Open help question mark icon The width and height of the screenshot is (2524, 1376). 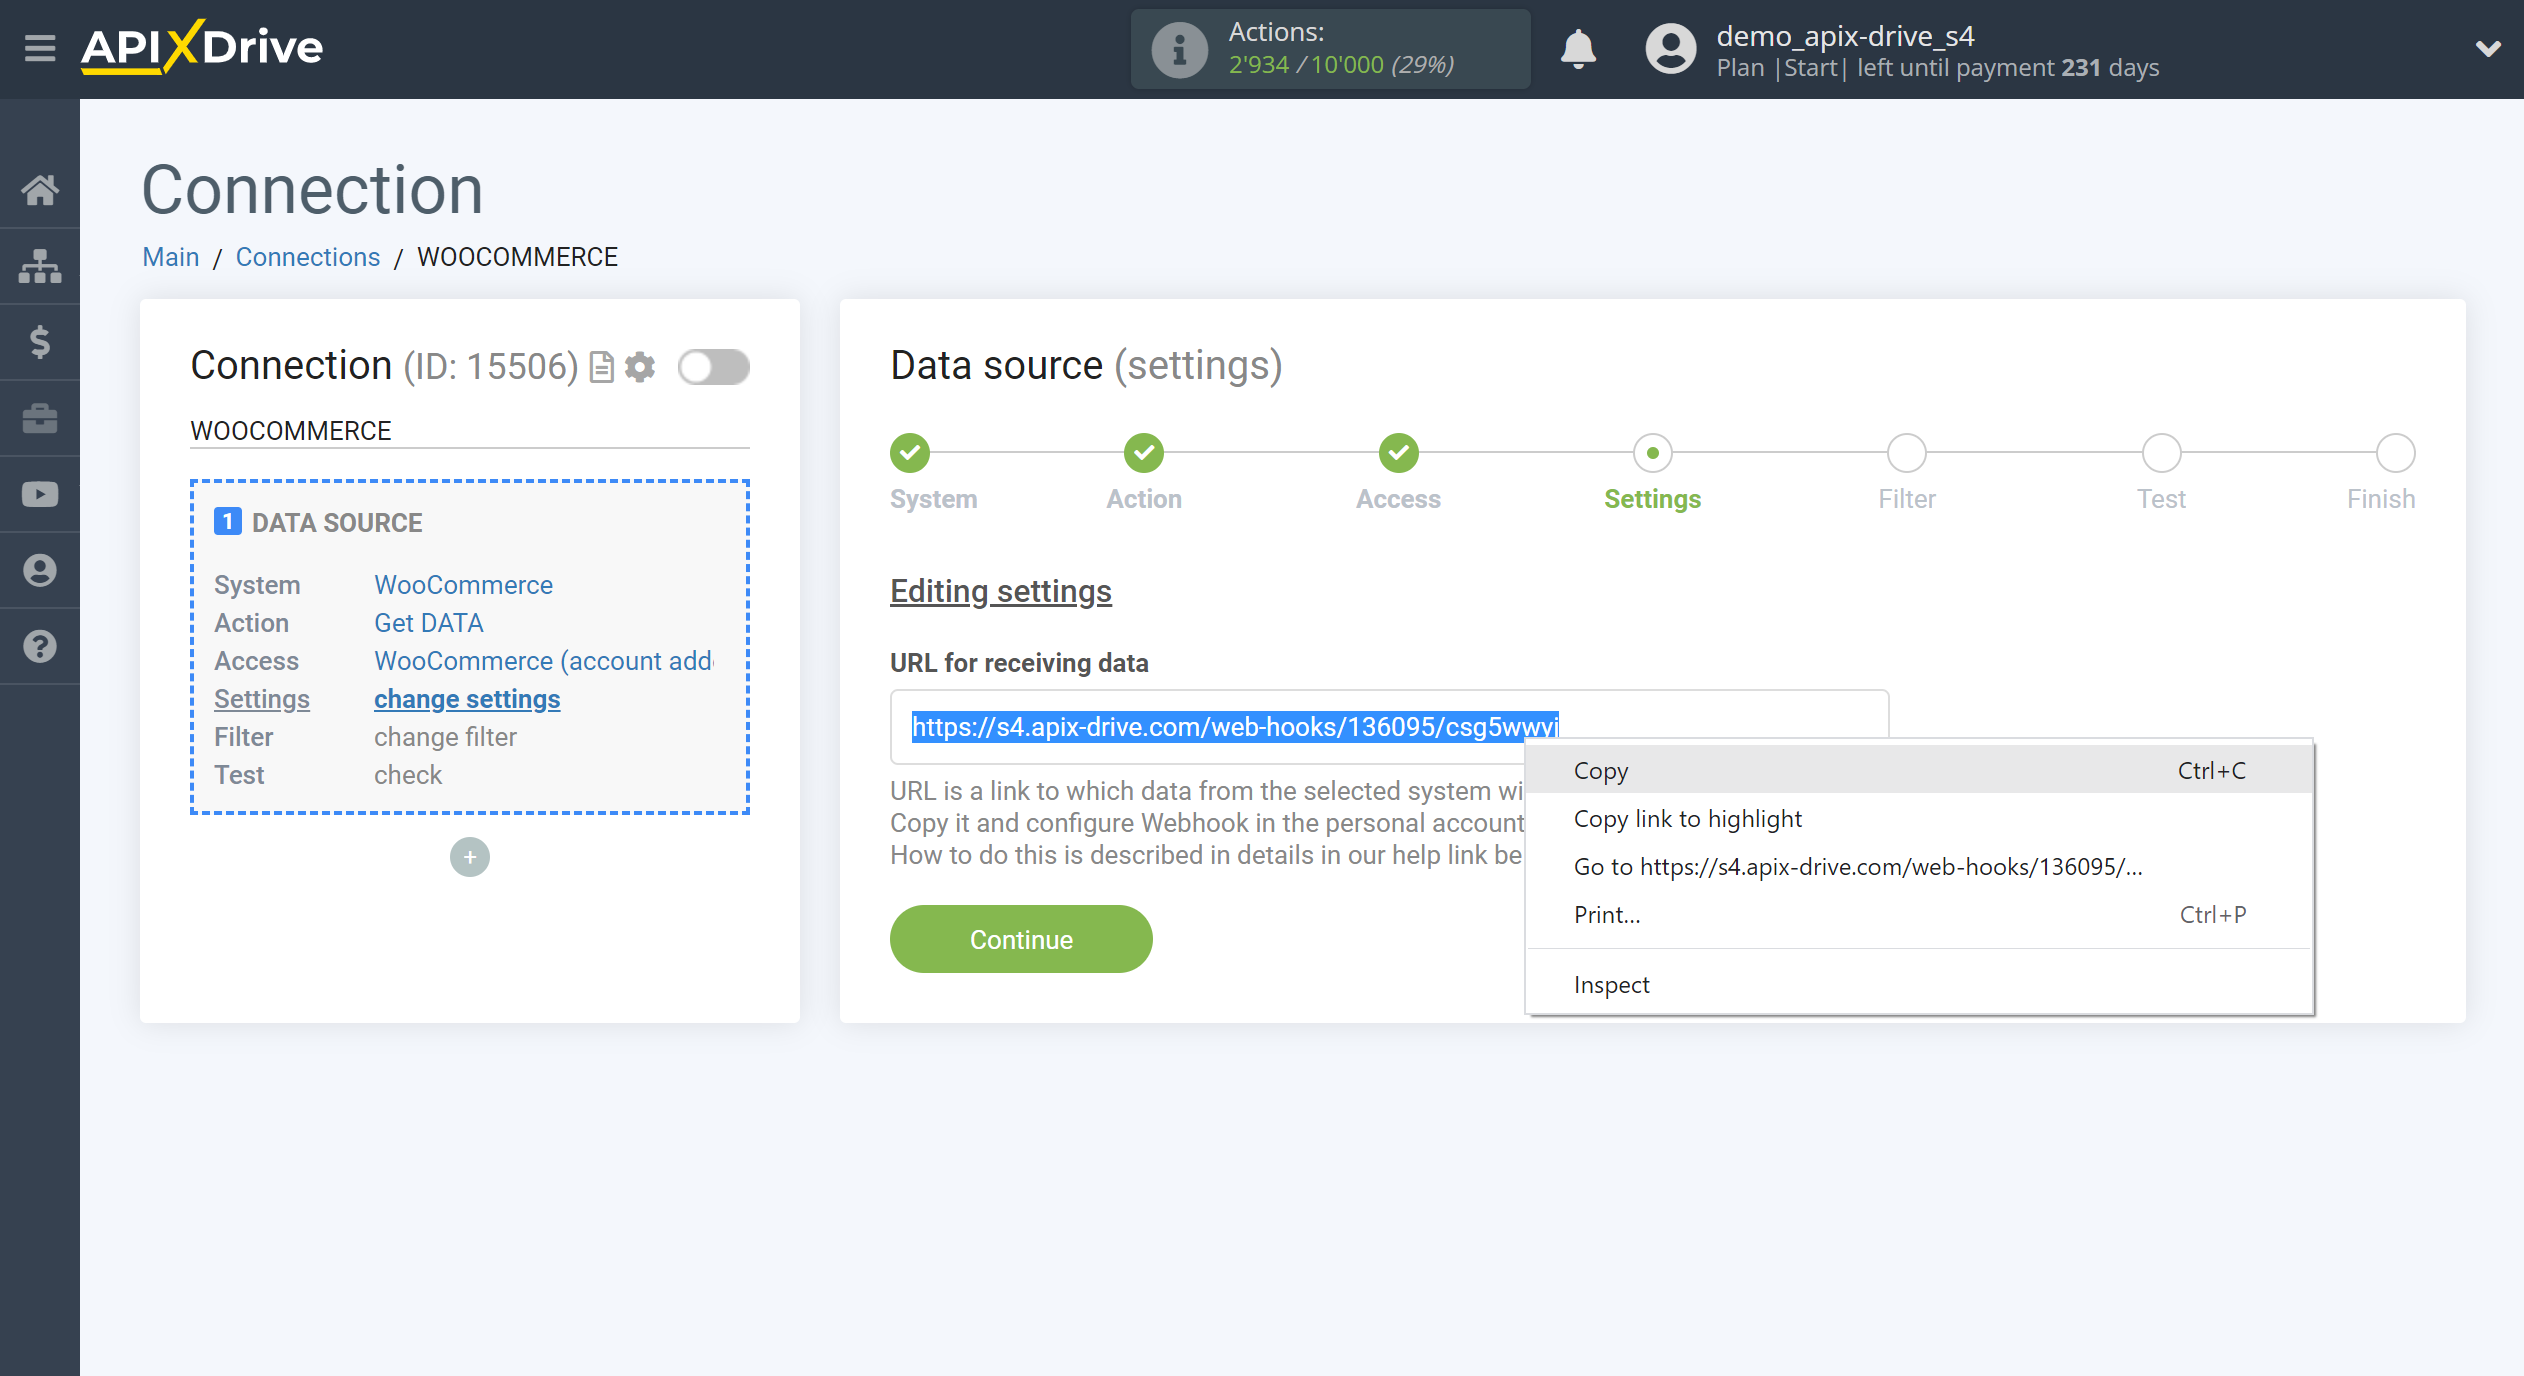[40, 646]
